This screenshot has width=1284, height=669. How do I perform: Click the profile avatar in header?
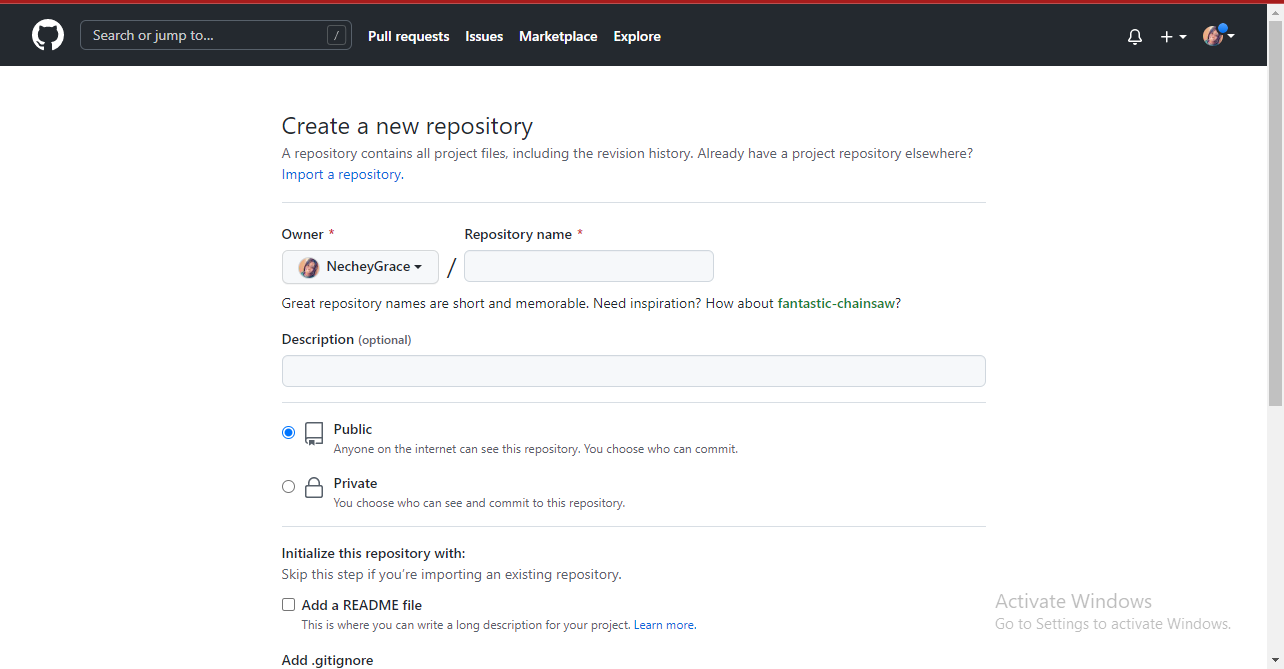point(1212,36)
